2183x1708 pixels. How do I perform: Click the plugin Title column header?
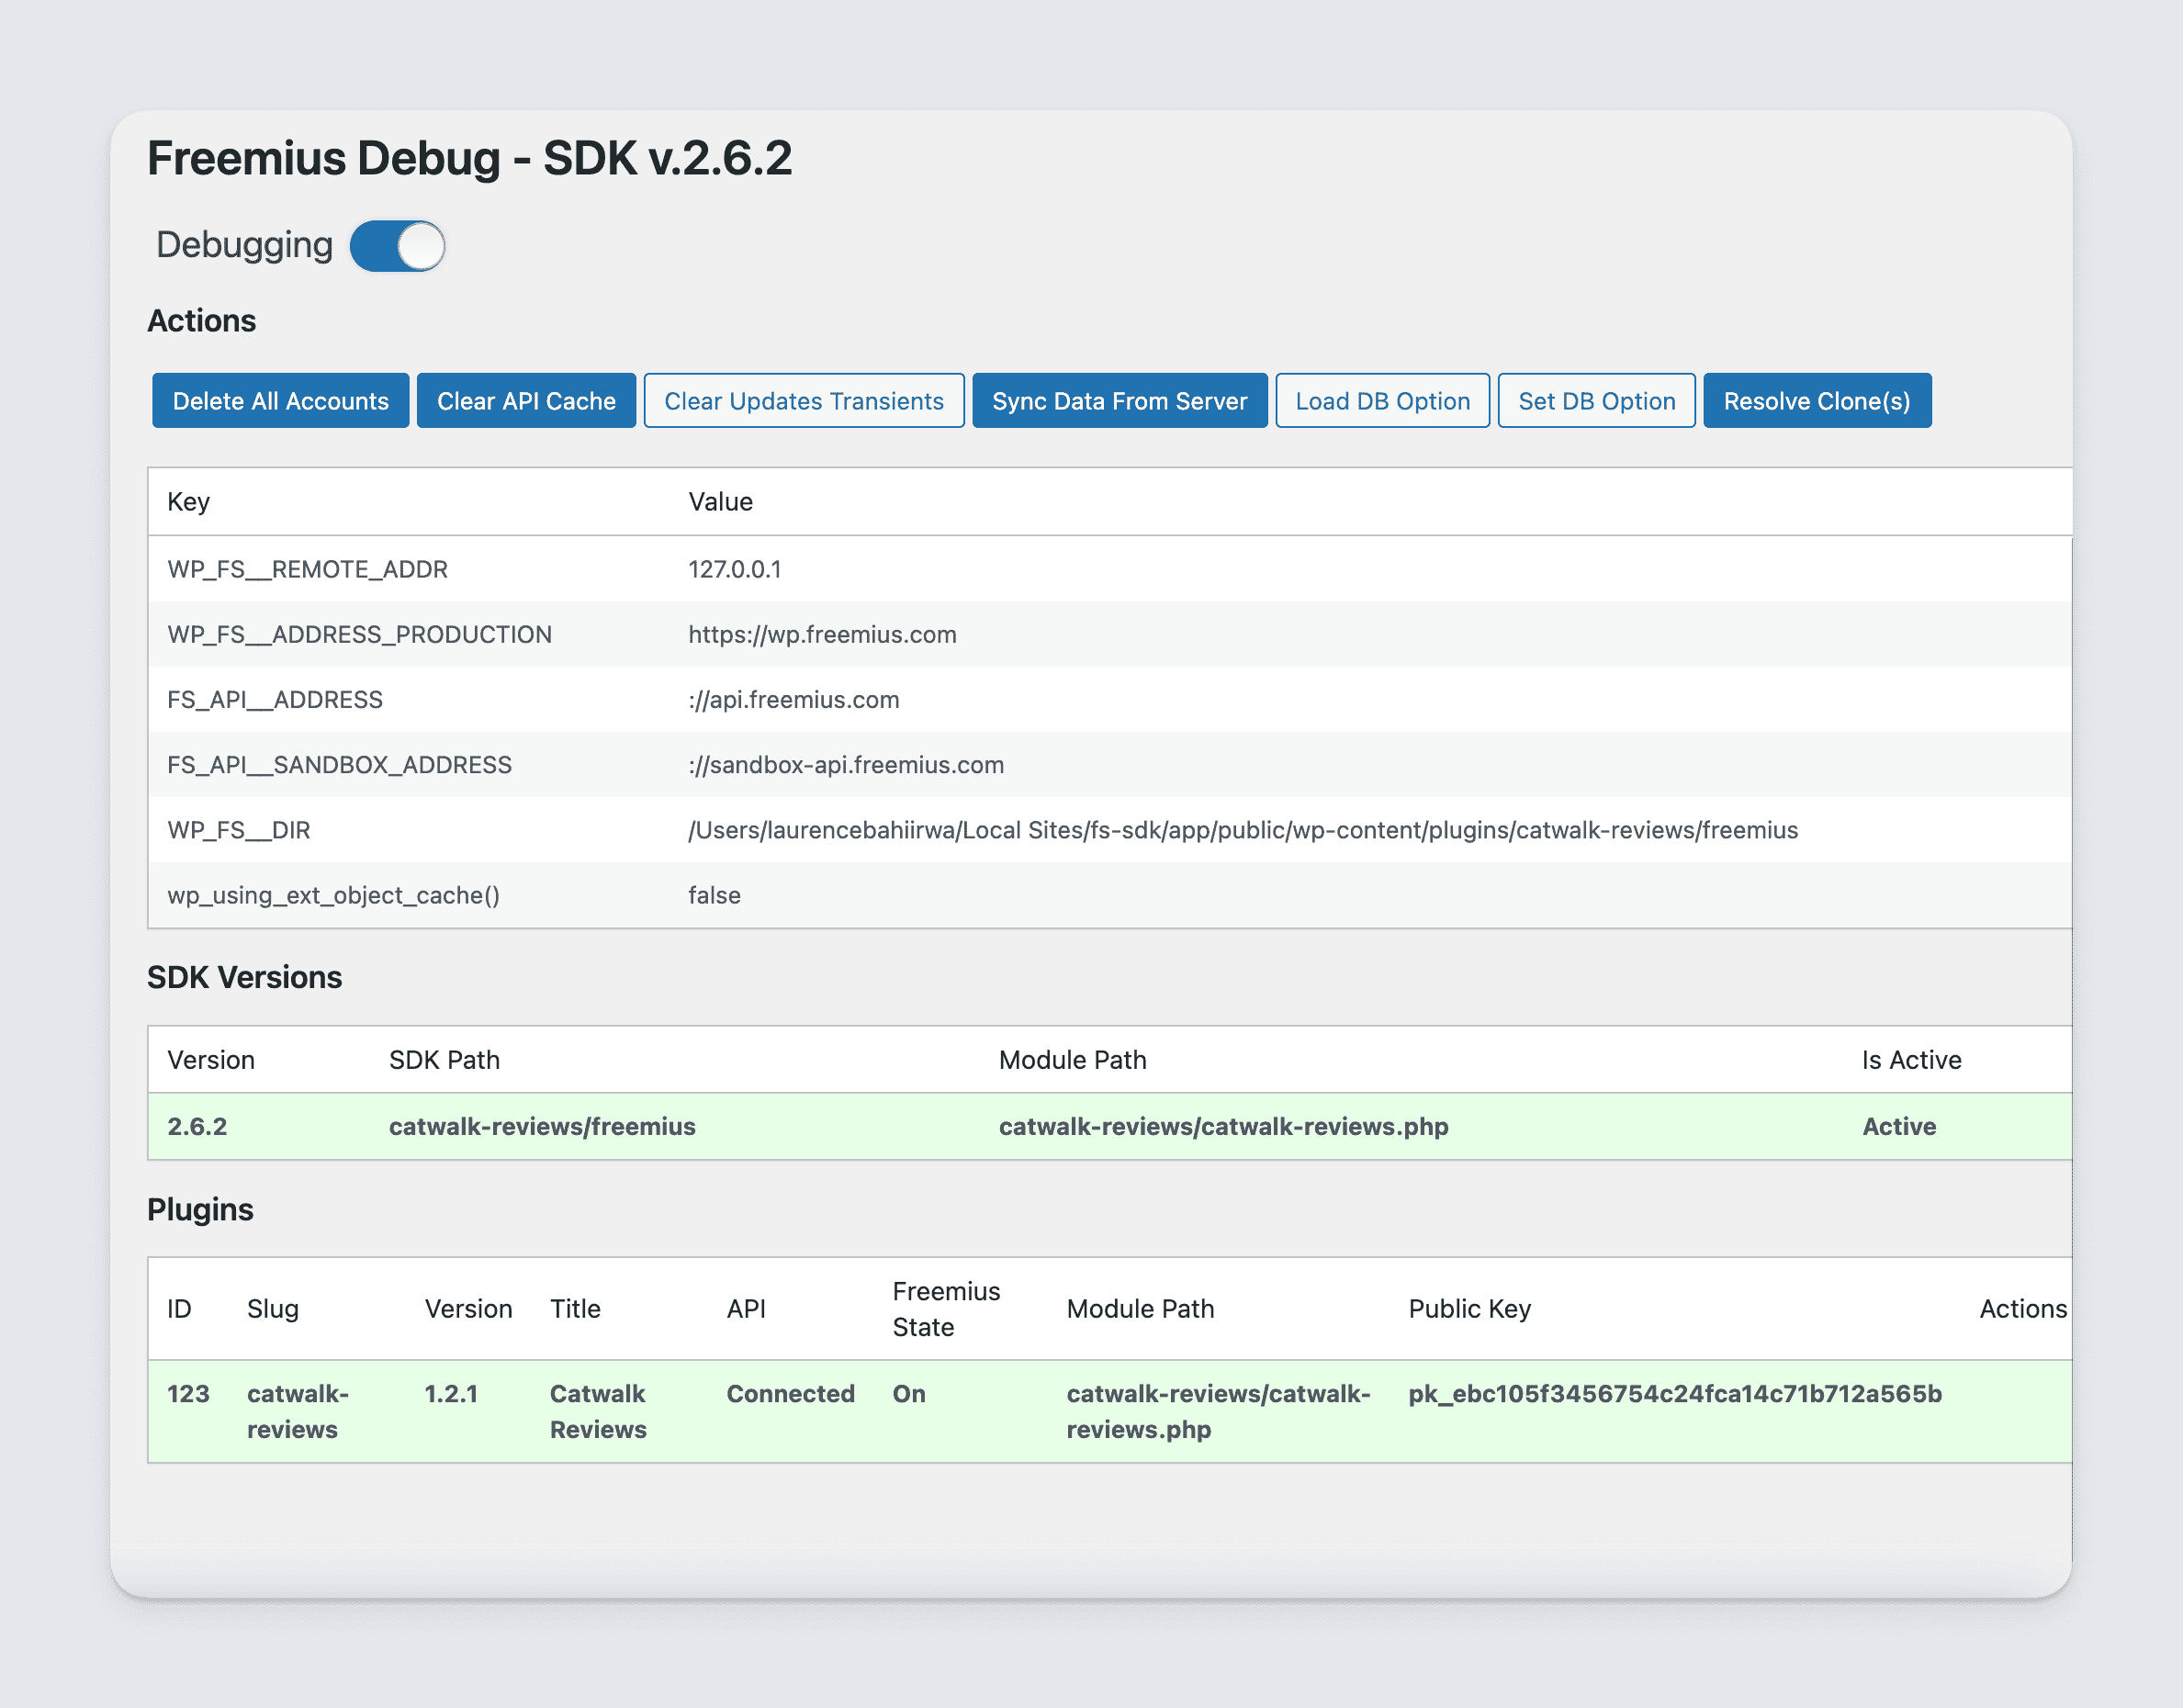click(575, 1308)
